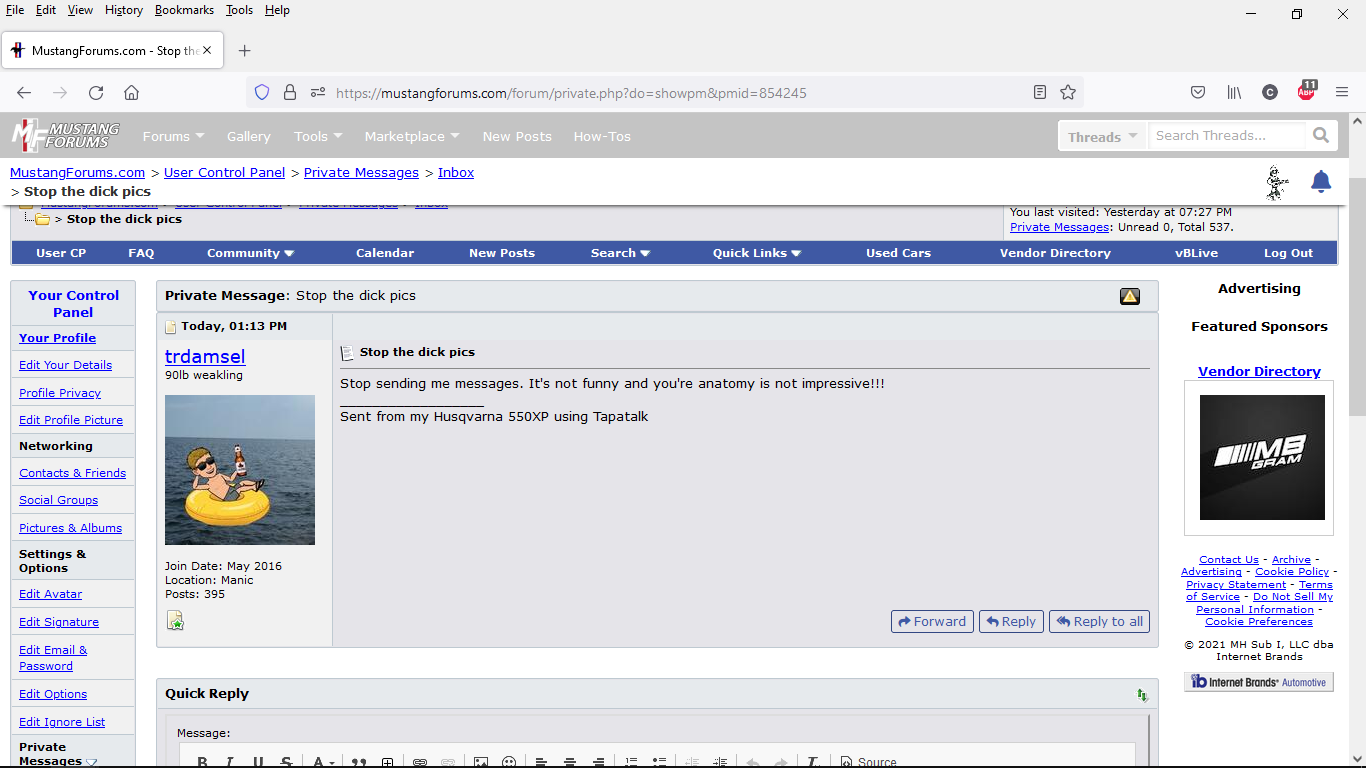Open the Edit Ignore List link
The image size is (1366, 768).
[62, 722]
